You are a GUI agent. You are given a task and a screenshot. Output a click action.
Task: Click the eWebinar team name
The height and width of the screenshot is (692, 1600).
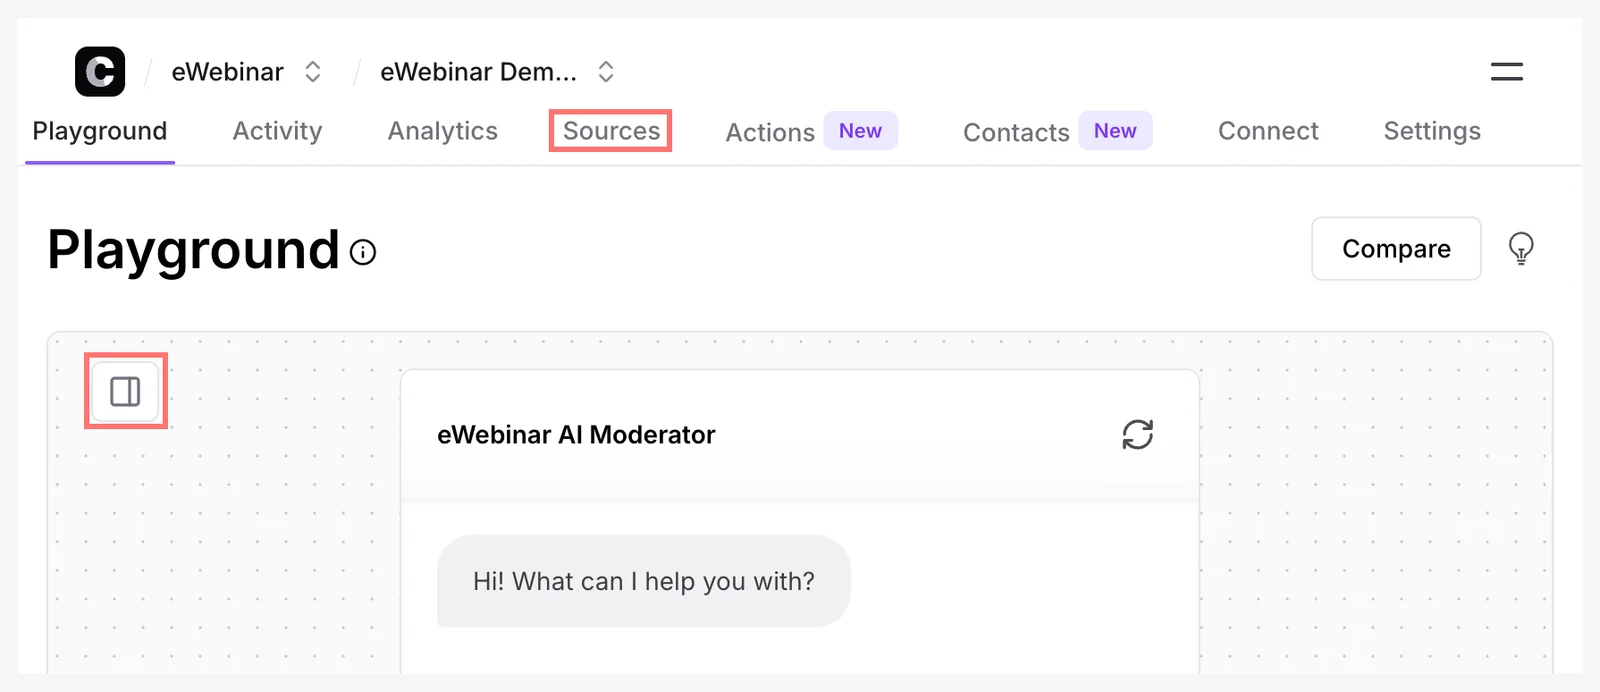click(228, 72)
